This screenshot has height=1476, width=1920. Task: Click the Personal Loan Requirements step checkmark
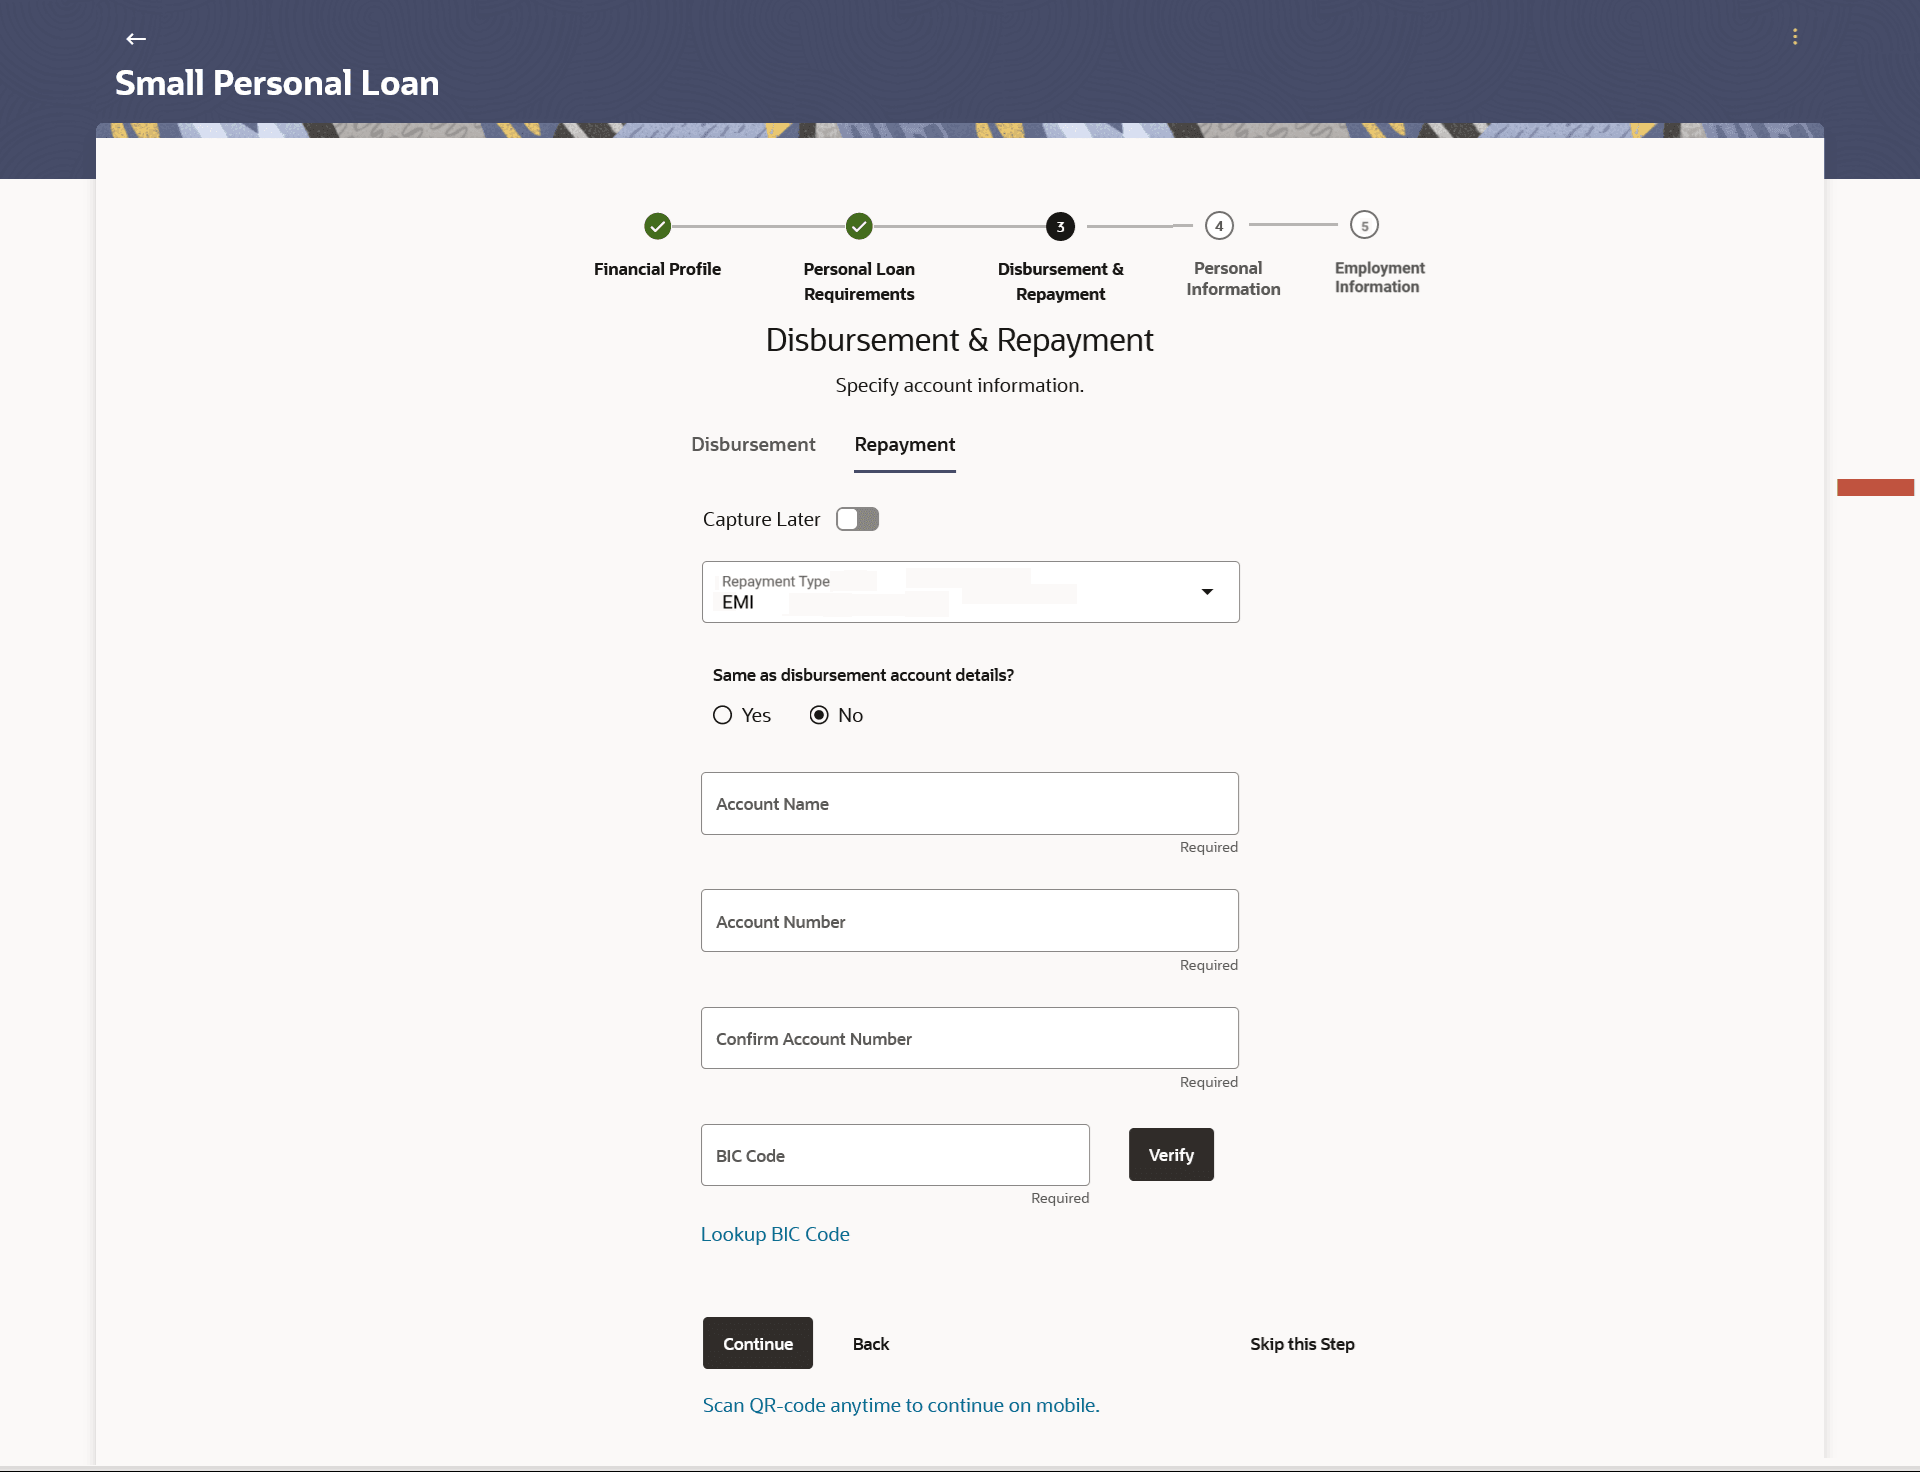[859, 227]
